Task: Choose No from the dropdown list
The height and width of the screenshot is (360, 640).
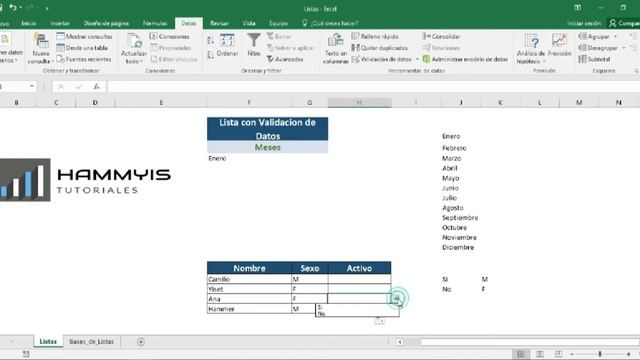Action: [357, 313]
